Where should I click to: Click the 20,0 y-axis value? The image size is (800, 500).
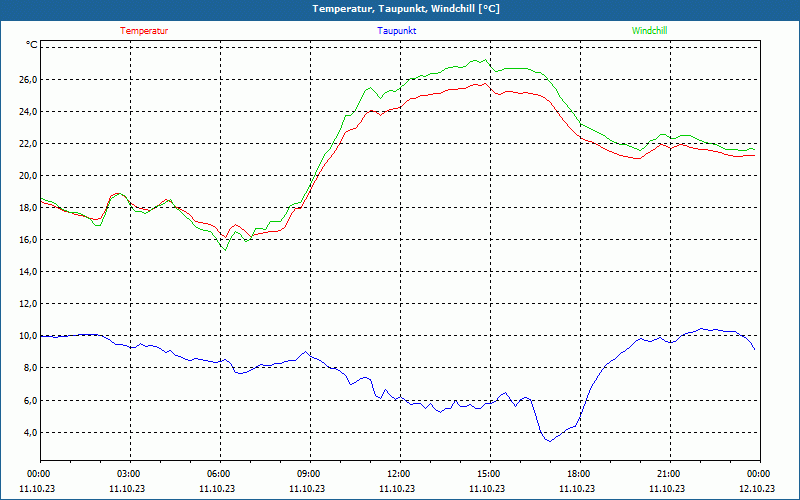28,176
